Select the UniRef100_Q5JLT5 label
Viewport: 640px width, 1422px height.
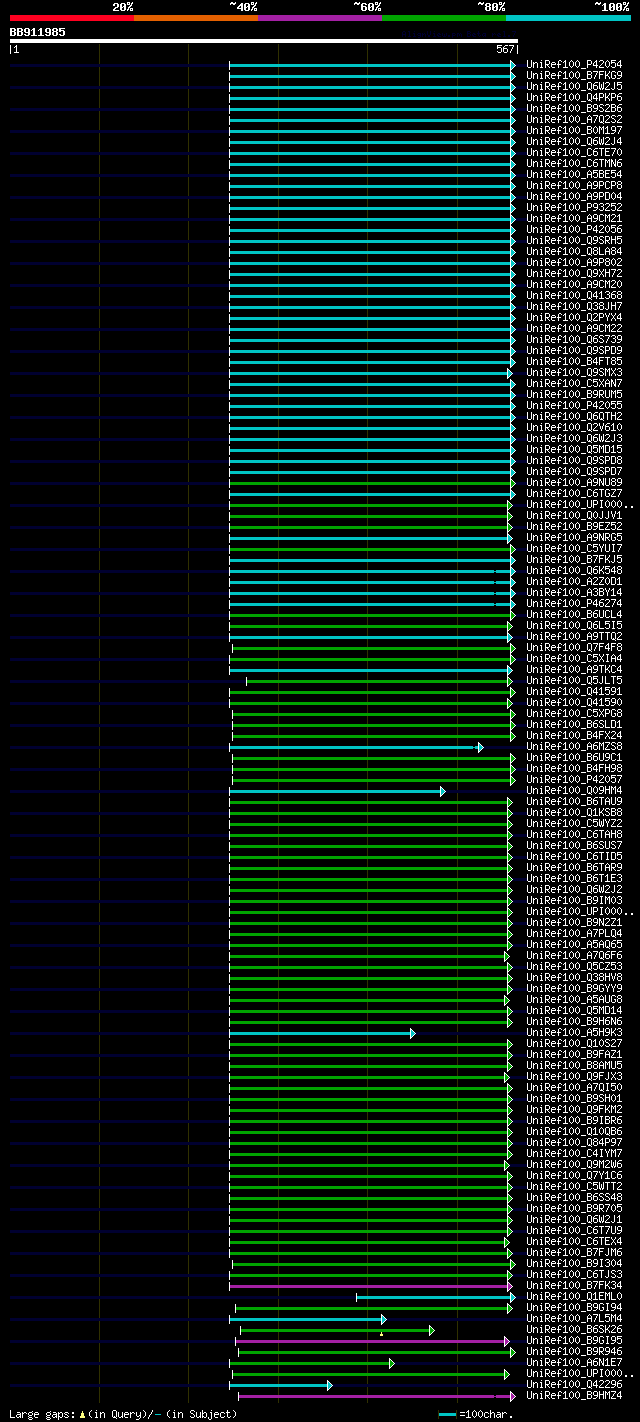coord(574,681)
